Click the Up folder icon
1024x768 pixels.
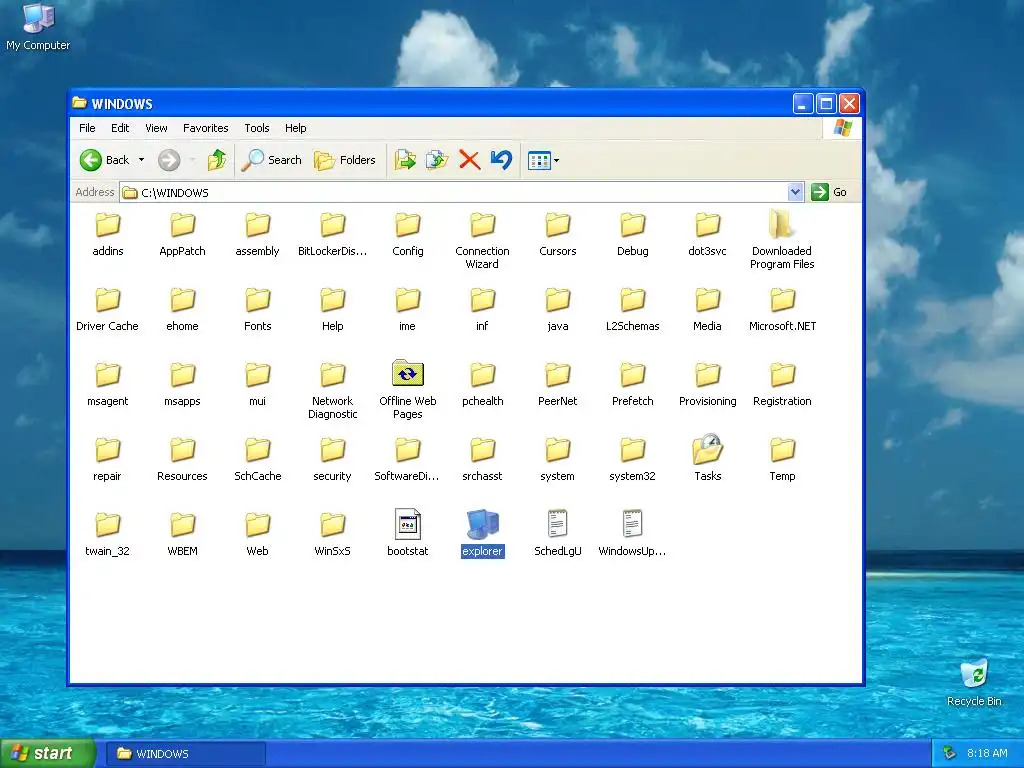tap(217, 160)
